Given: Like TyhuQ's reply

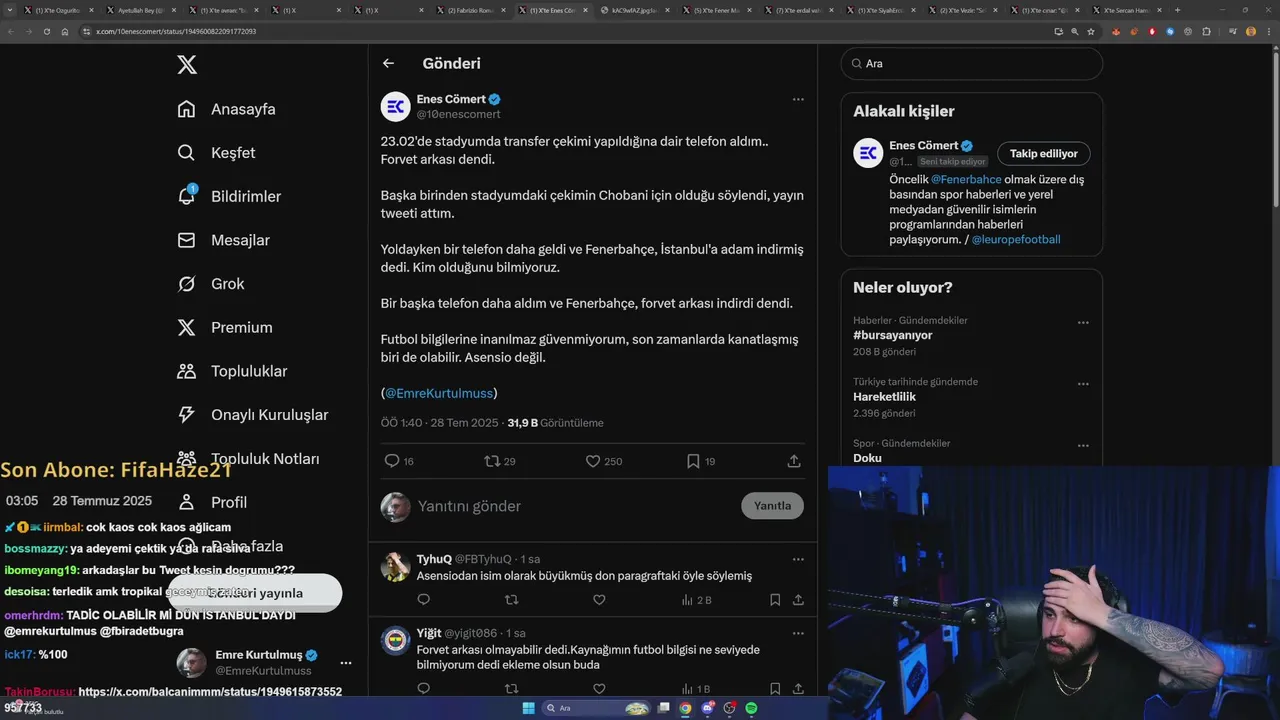Looking at the screenshot, I should point(599,600).
